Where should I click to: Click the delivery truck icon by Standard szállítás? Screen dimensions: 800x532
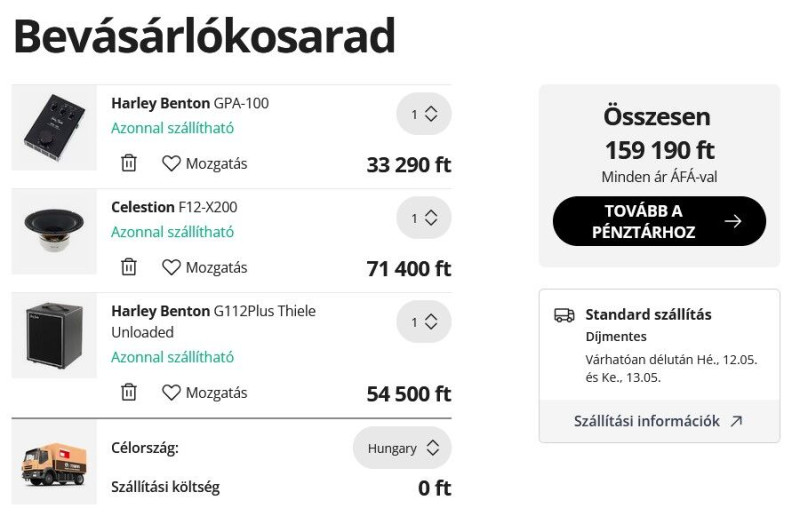[x=564, y=315]
